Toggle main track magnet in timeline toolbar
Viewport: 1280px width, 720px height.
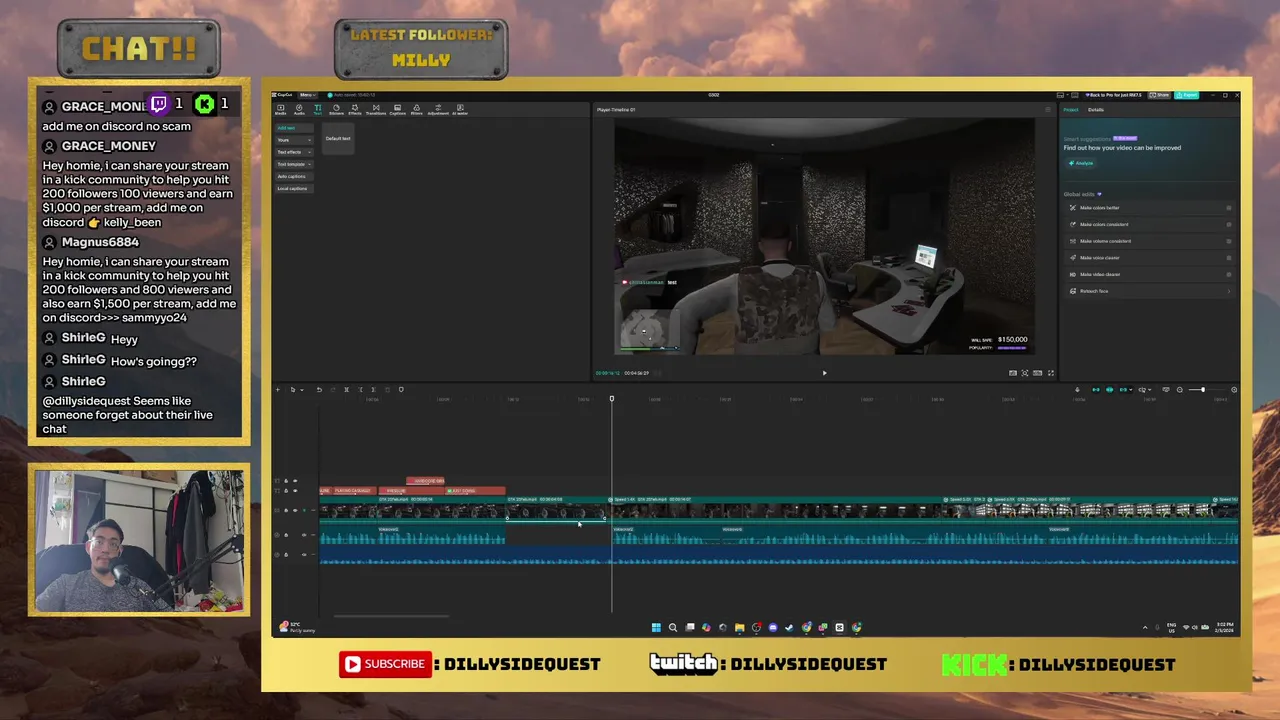[1096, 390]
